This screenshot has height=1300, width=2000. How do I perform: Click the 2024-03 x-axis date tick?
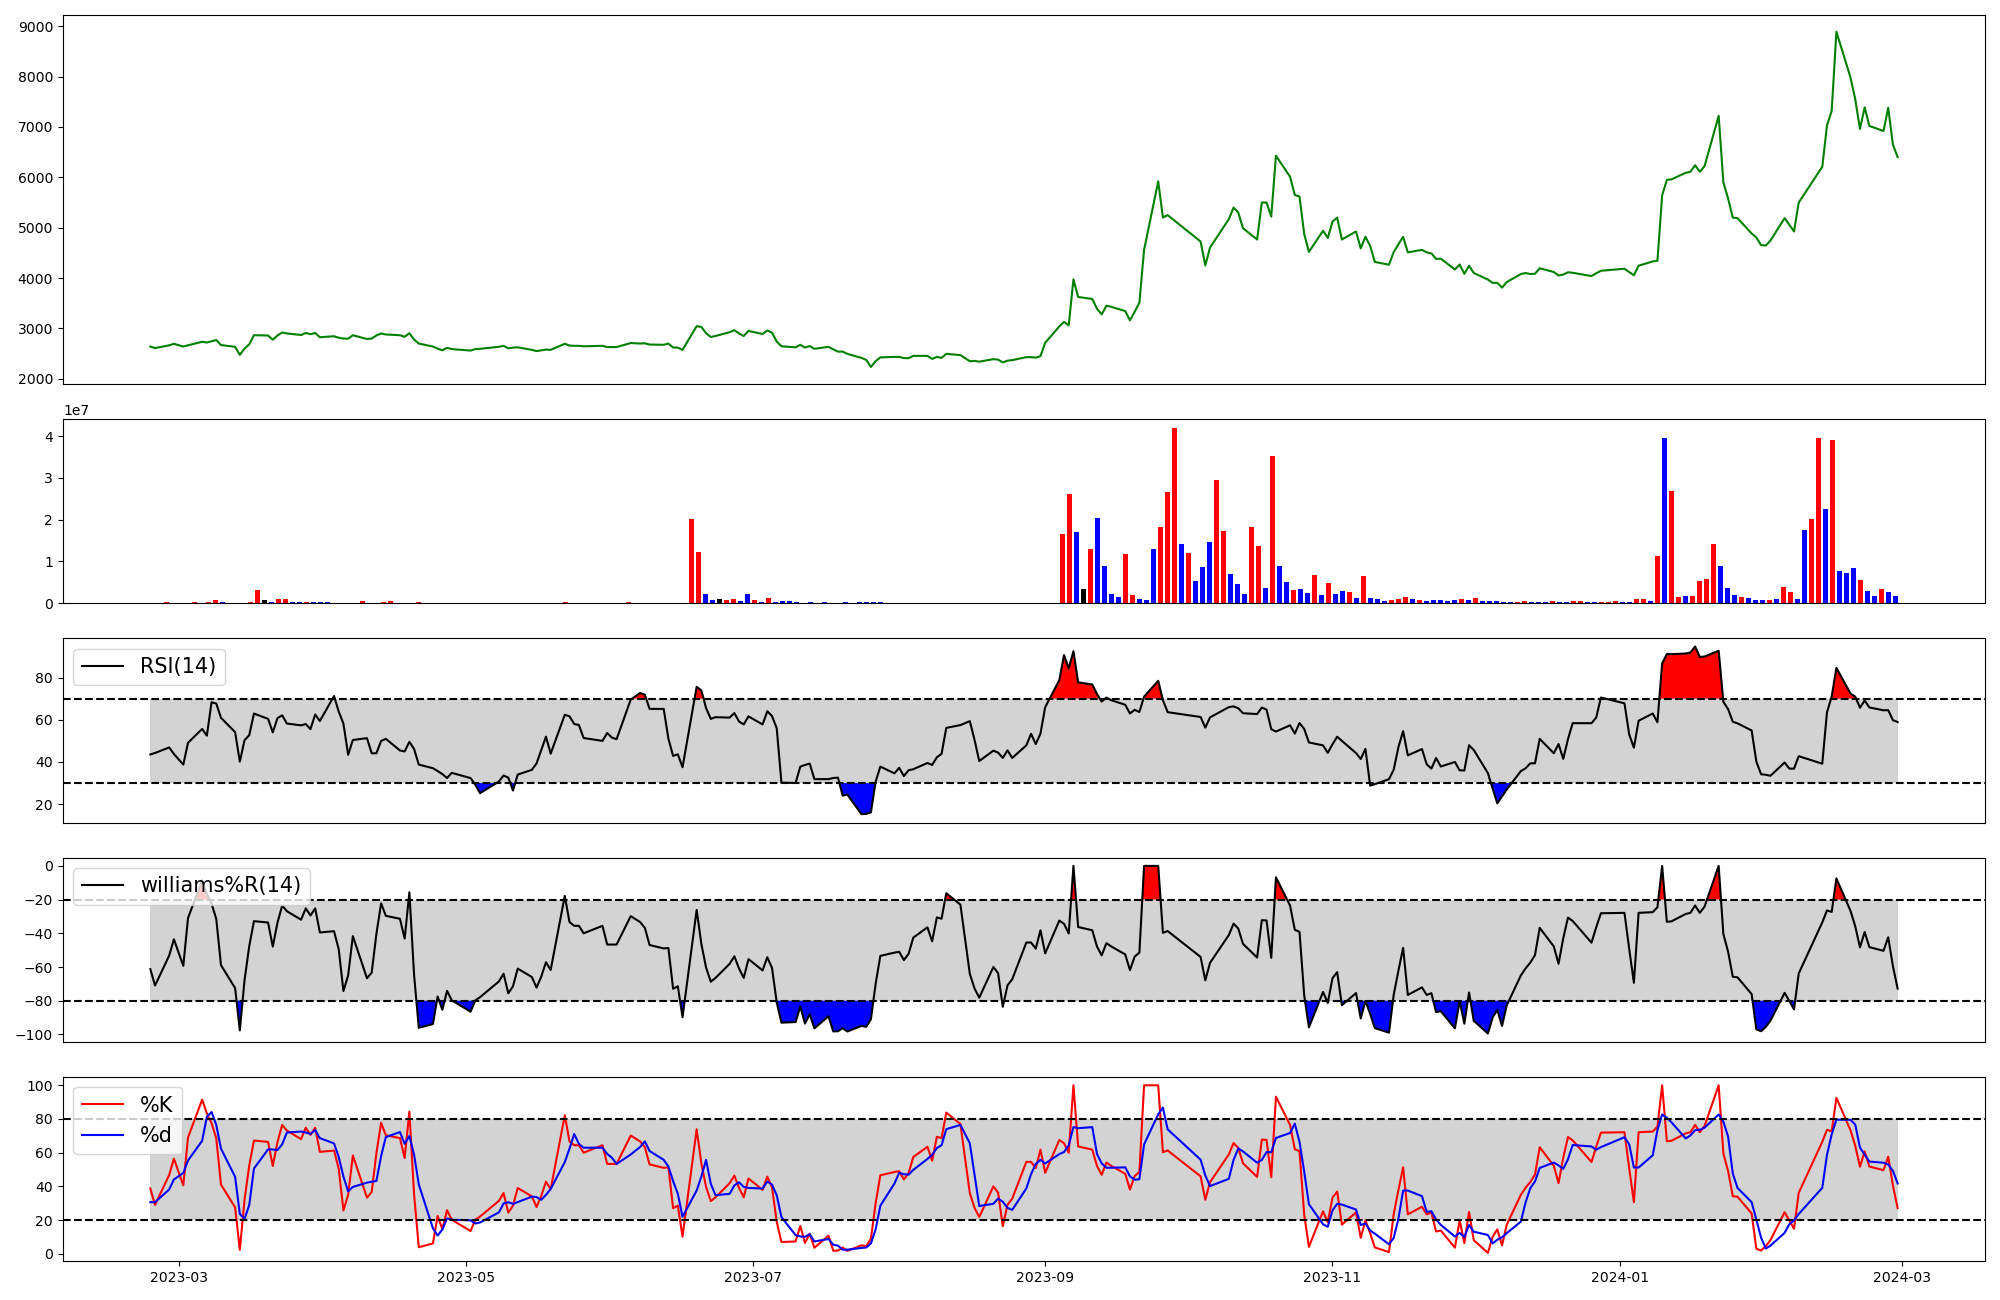(1901, 1277)
